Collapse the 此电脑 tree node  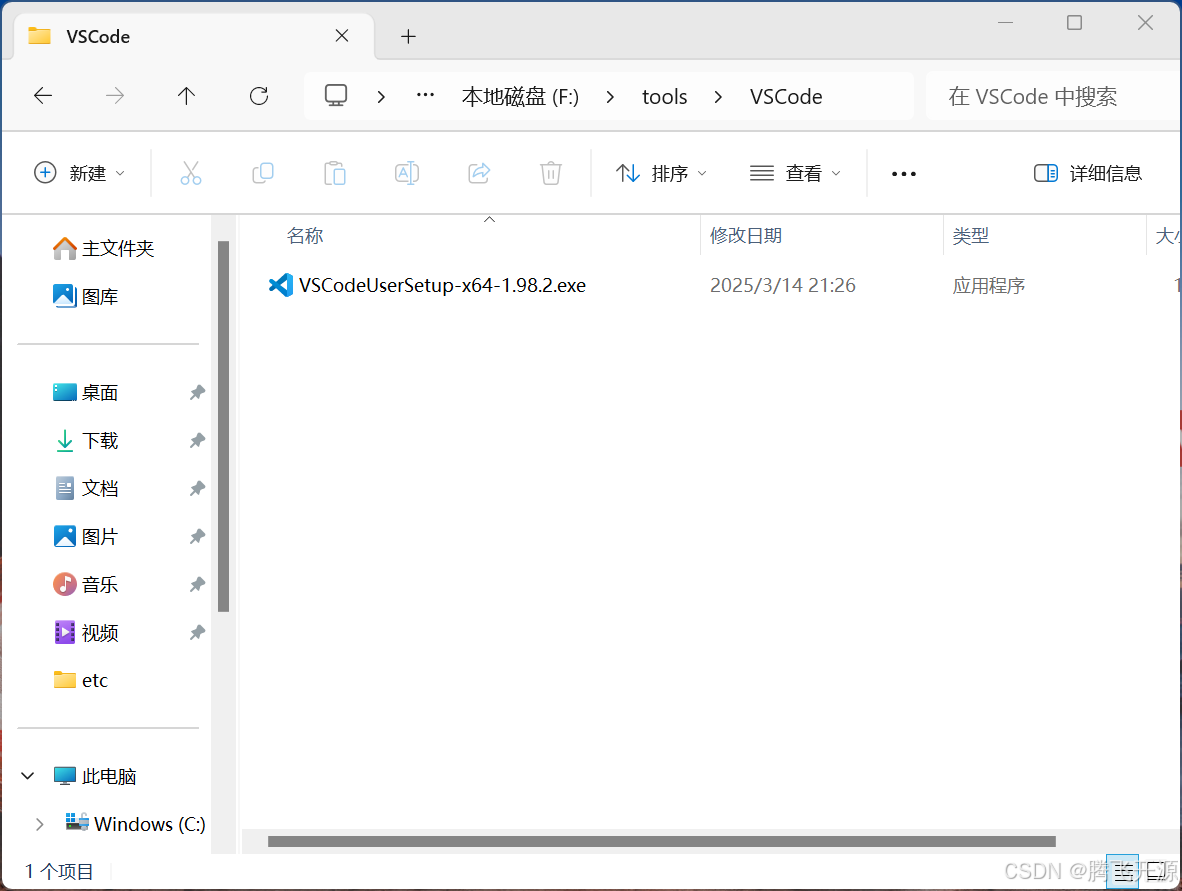[28, 776]
